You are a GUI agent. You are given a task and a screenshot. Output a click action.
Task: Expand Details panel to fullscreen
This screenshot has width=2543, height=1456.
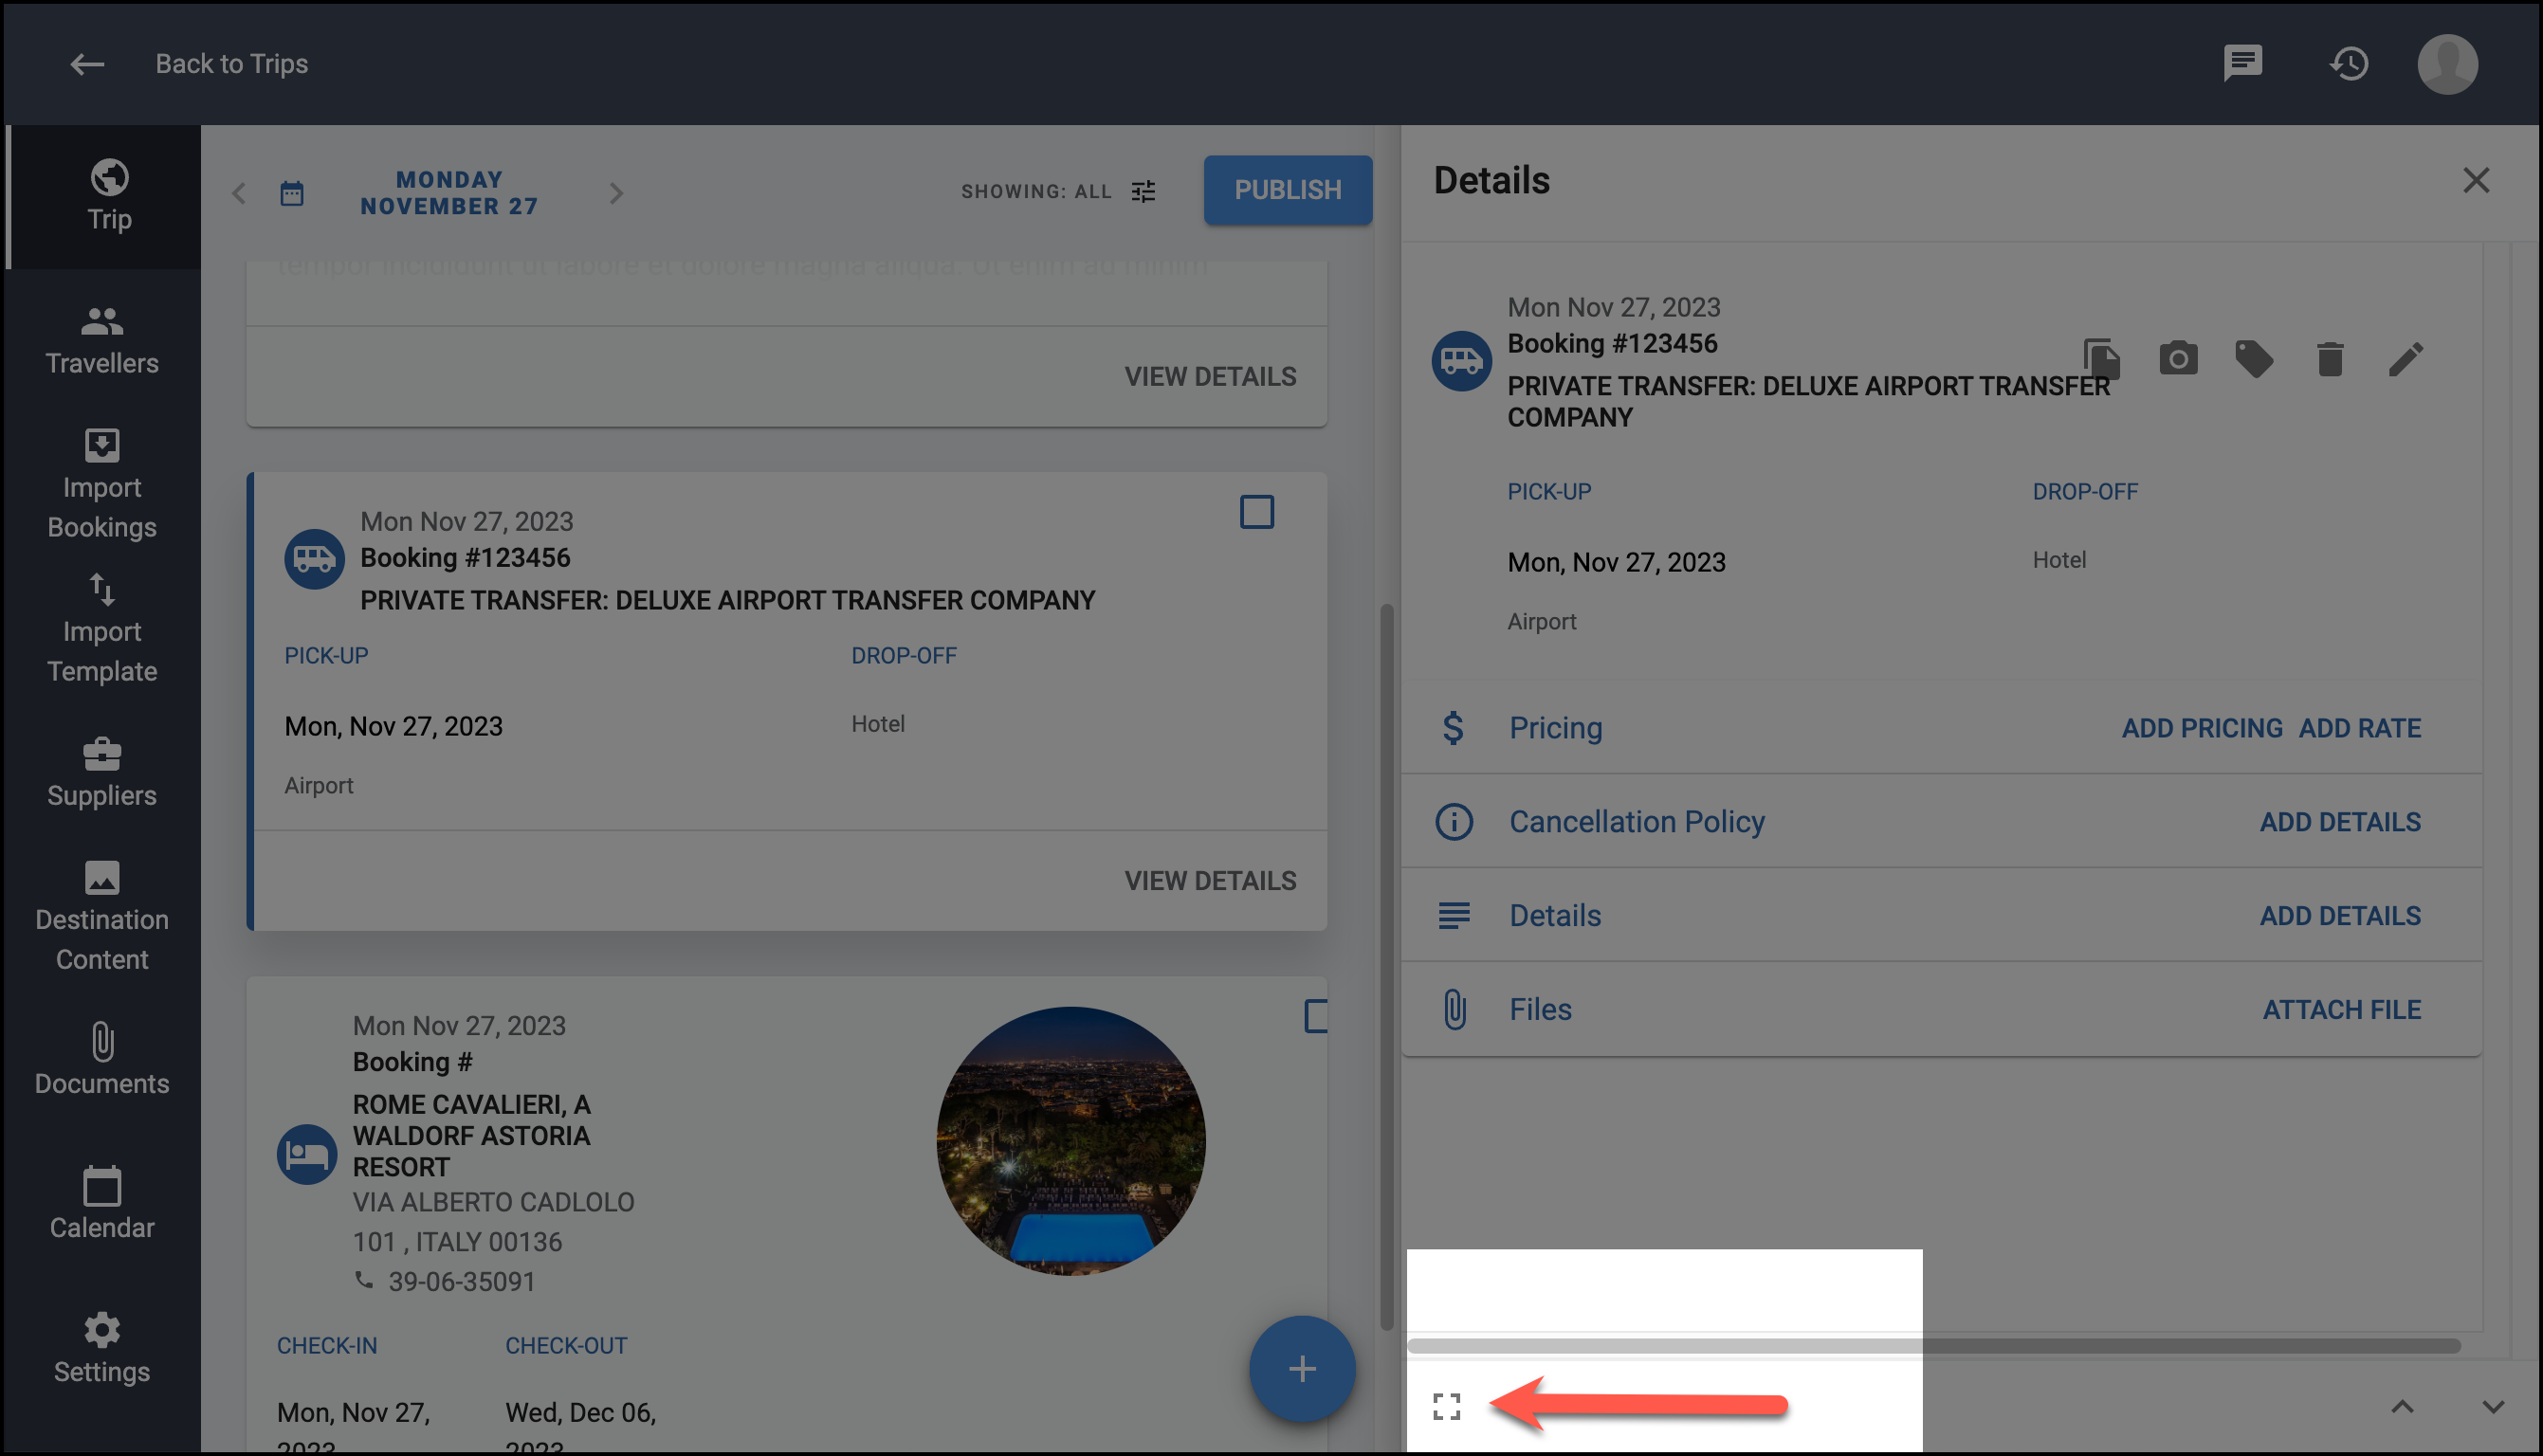tap(1446, 1406)
